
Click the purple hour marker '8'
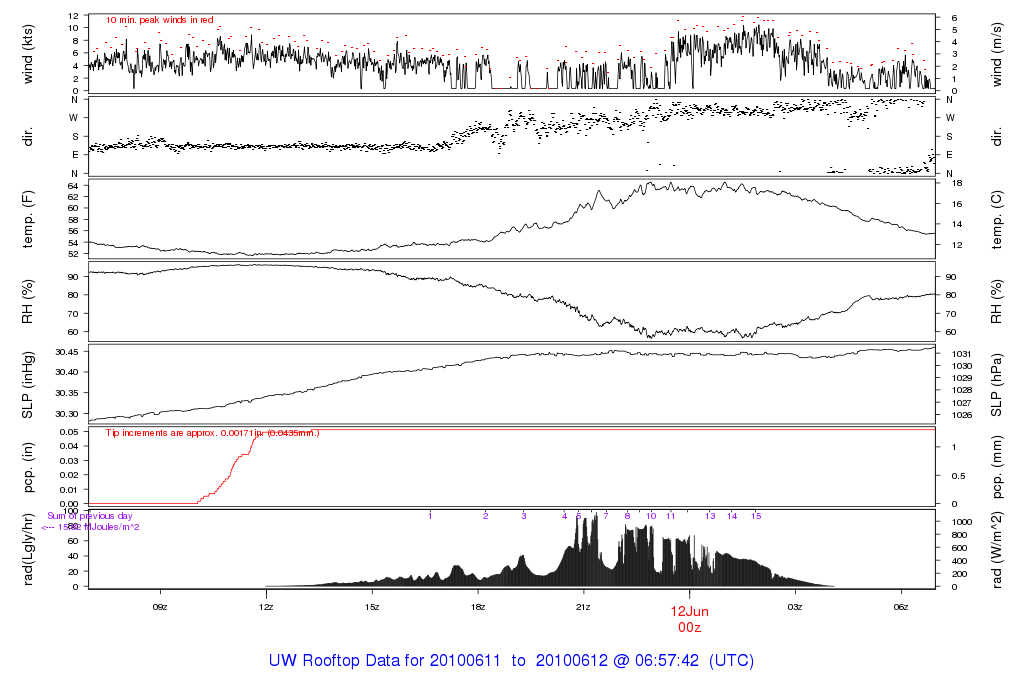(x=628, y=516)
